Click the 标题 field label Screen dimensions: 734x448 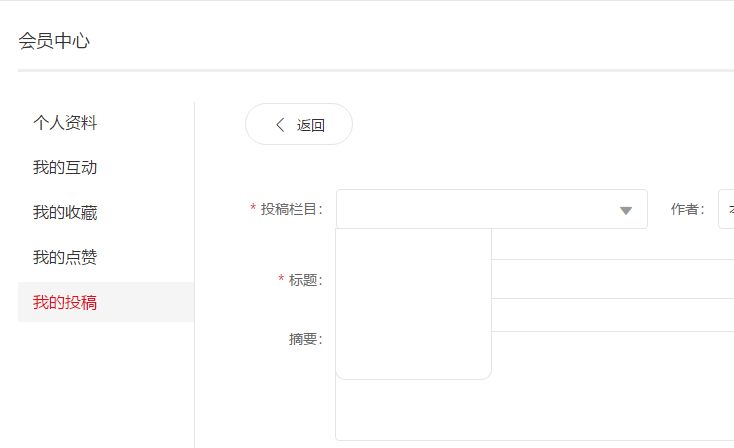coord(305,280)
